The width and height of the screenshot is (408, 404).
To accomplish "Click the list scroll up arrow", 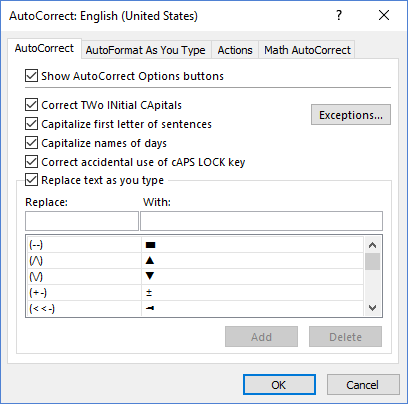I will (x=372, y=245).
